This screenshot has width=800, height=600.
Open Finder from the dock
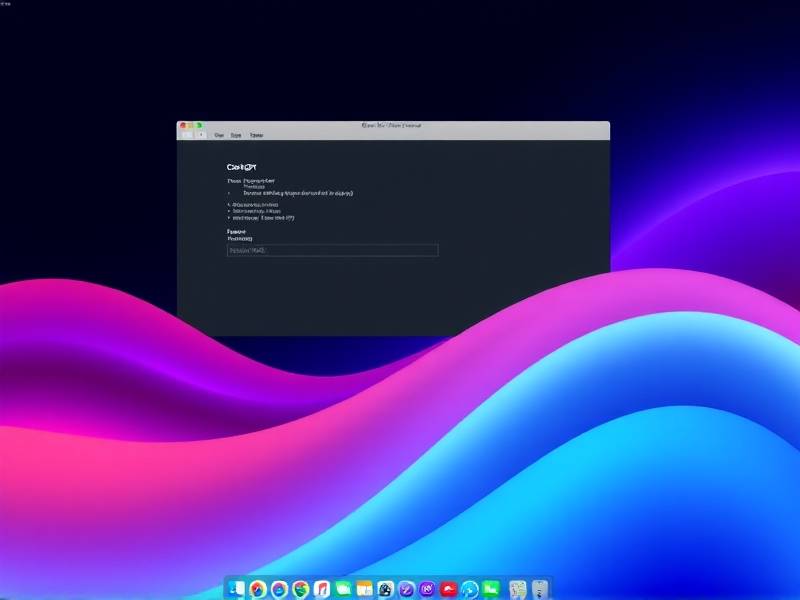pyautogui.click(x=237, y=590)
